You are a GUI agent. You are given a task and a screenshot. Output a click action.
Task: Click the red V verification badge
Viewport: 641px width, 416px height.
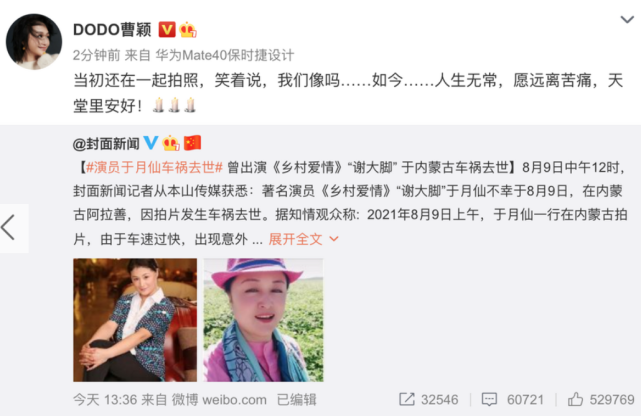167,30
